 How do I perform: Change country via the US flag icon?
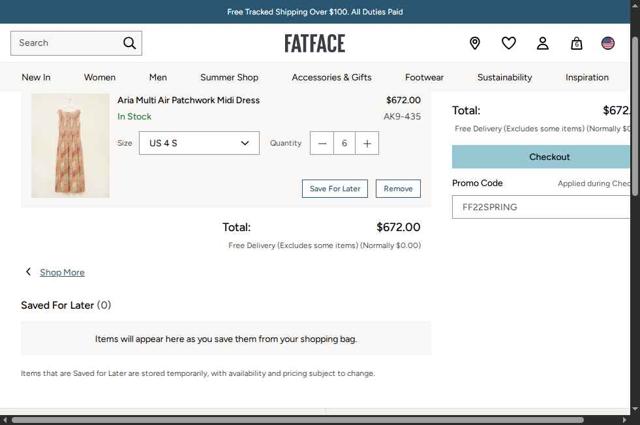[608, 43]
